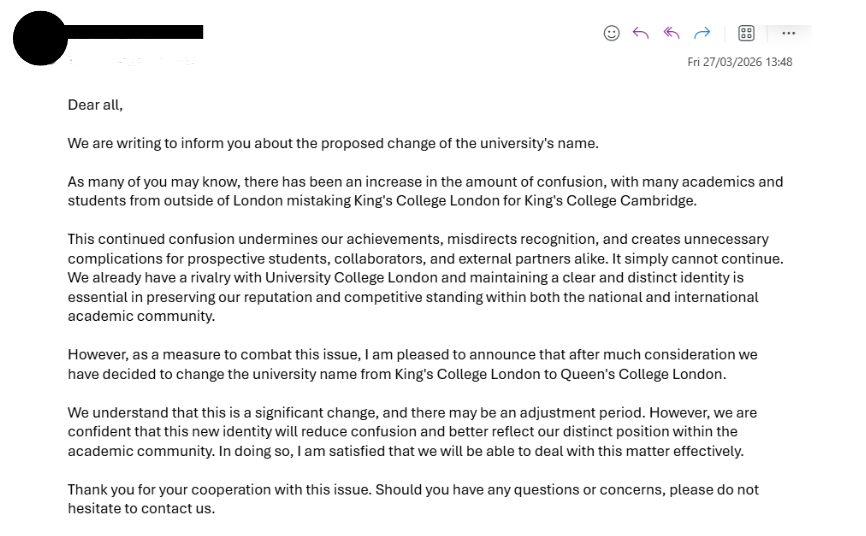Image resolution: width=866 pixels, height=536 pixels.
Task: Expand the More actions ellipsis menu
Action: tap(788, 33)
